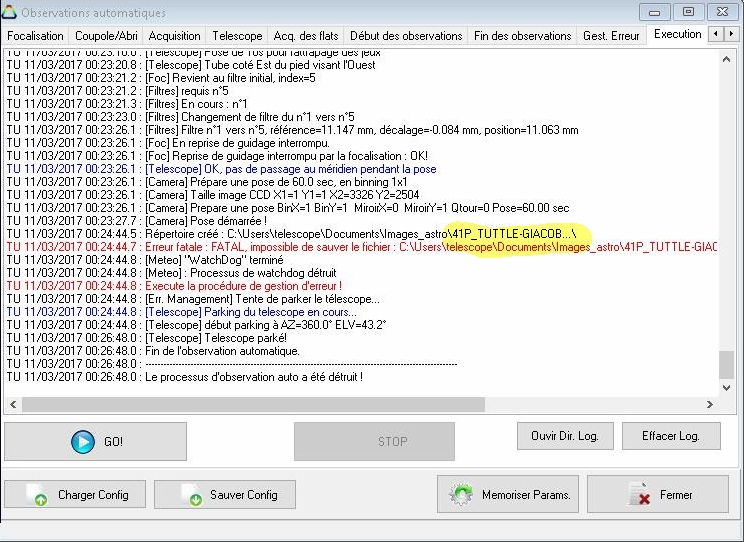
Task: Open the Coupole/Abri tab
Action: pyautogui.click(x=106, y=36)
